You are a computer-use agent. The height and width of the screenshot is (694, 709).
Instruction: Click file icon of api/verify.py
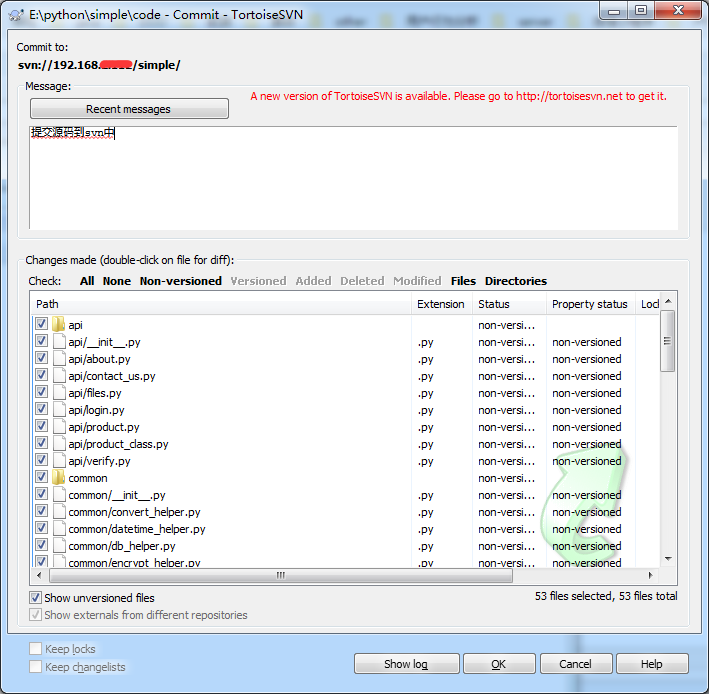[x=59, y=460]
